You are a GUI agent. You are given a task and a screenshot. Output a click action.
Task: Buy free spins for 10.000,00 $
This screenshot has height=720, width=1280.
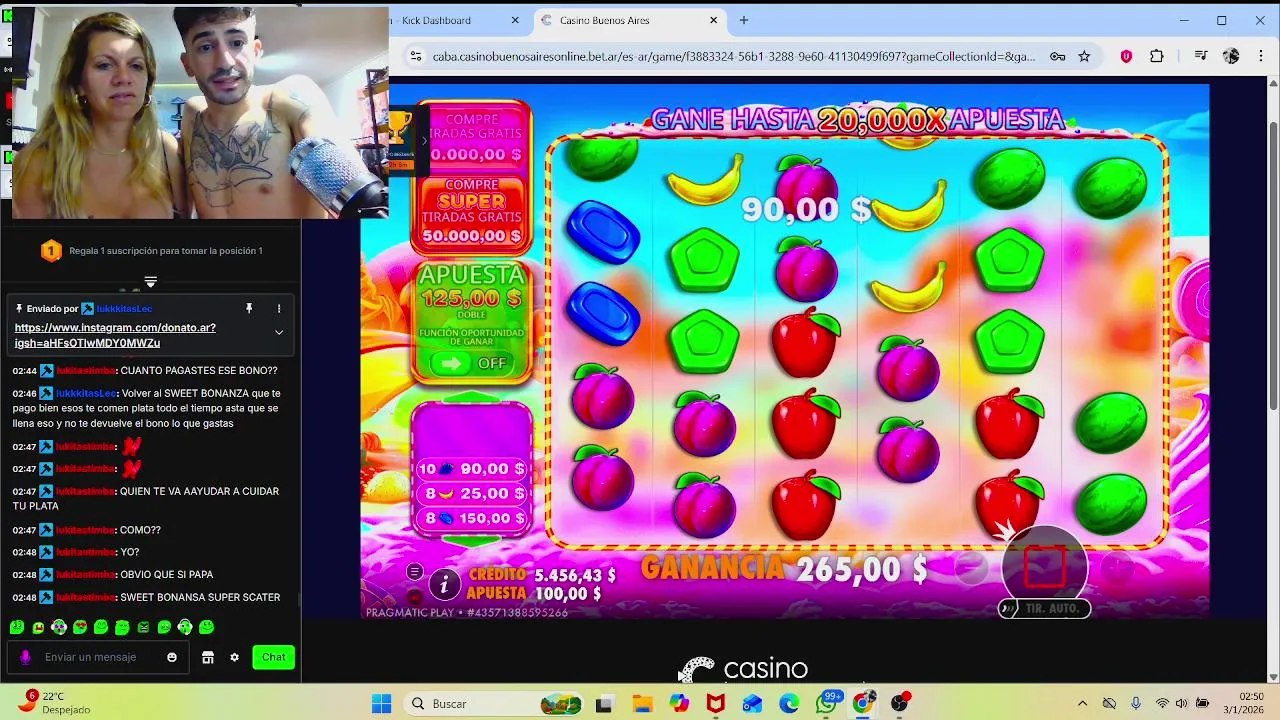(x=471, y=135)
